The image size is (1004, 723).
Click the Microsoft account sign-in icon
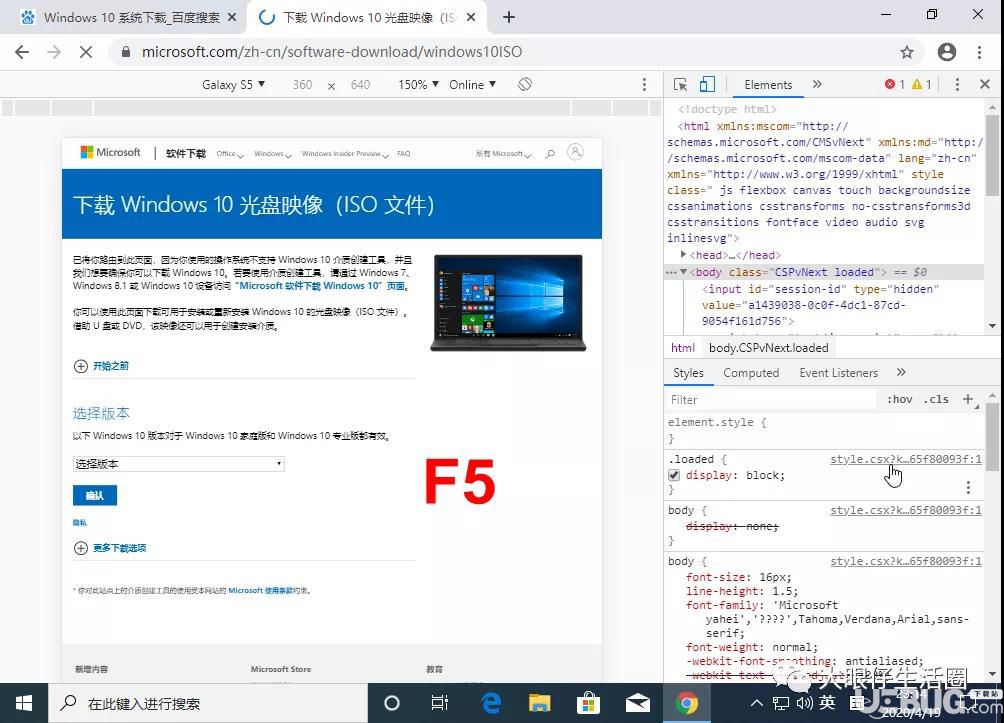coord(576,152)
